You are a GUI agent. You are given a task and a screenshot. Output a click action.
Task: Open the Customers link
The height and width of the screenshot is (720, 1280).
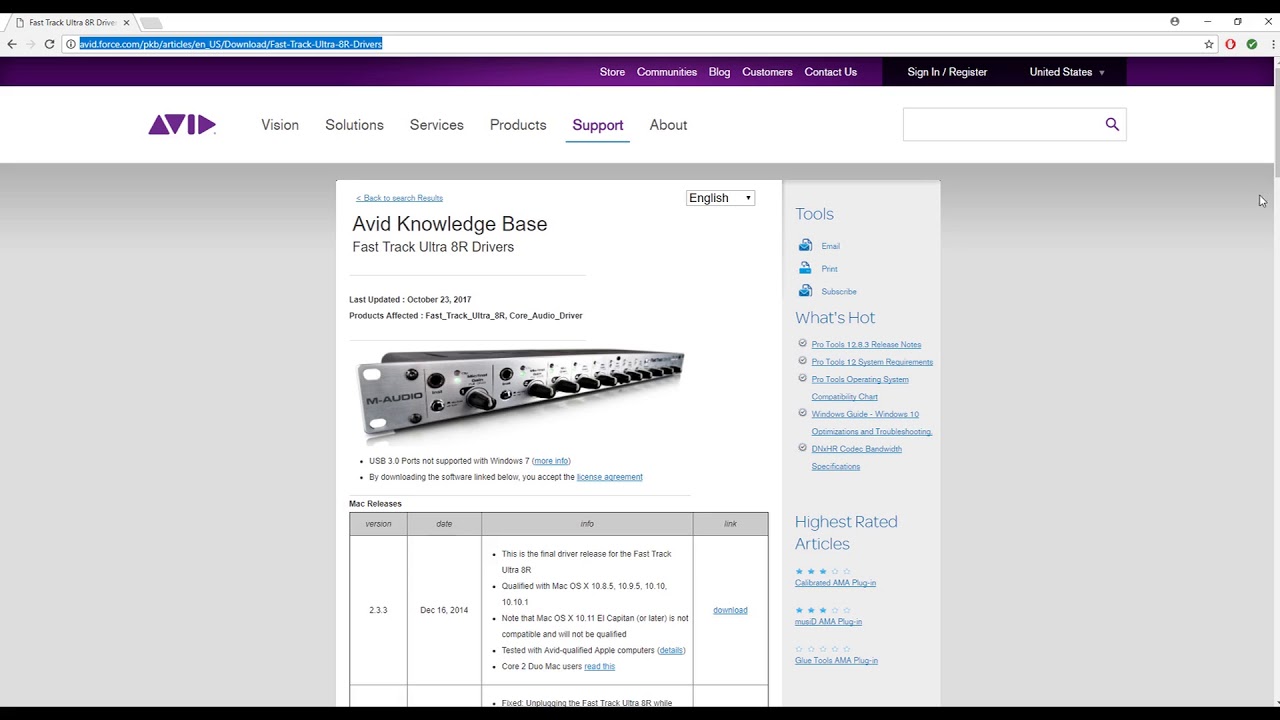pyautogui.click(x=767, y=72)
